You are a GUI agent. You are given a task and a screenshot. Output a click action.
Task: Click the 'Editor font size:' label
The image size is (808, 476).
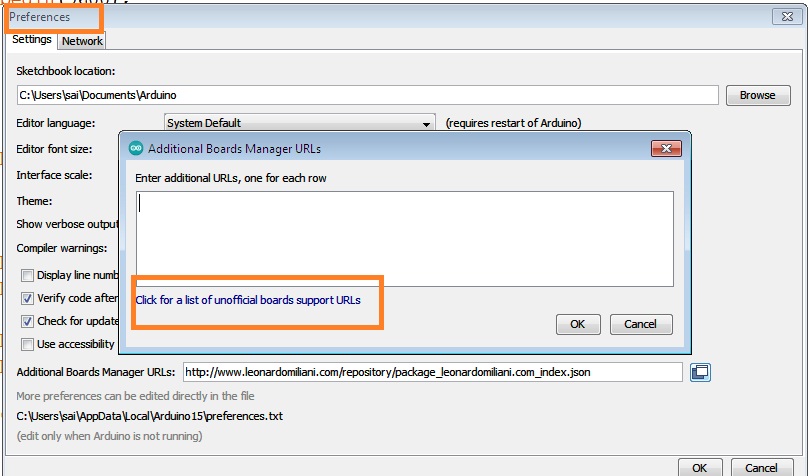(x=54, y=149)
